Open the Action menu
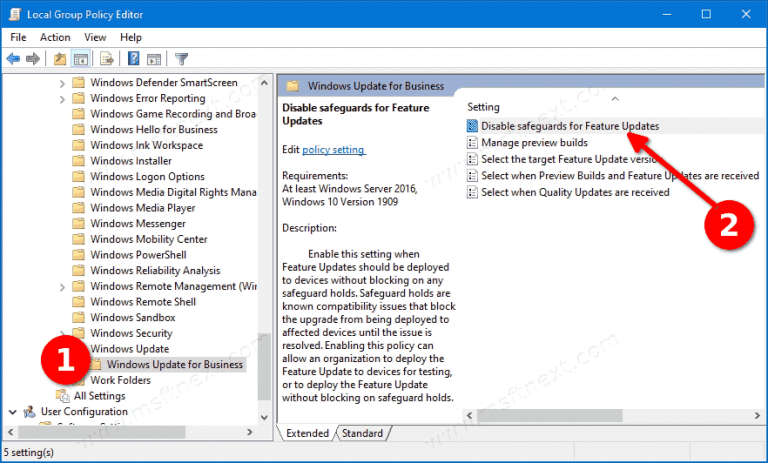This screenshot has height=463, width=768. [55, 37]
